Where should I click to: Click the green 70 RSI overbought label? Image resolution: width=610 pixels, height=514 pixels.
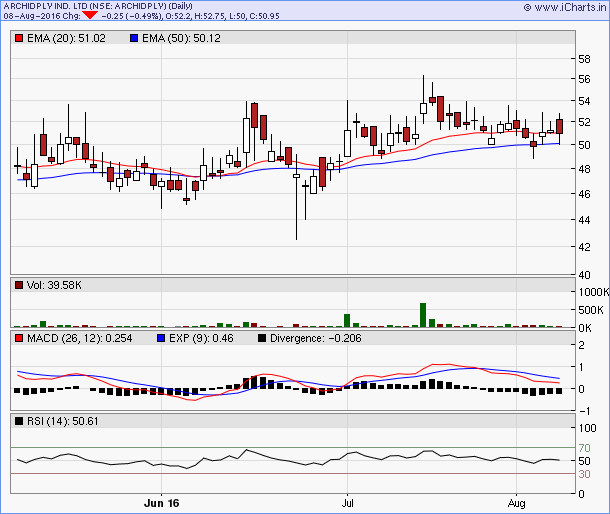(x=584, y=448)
